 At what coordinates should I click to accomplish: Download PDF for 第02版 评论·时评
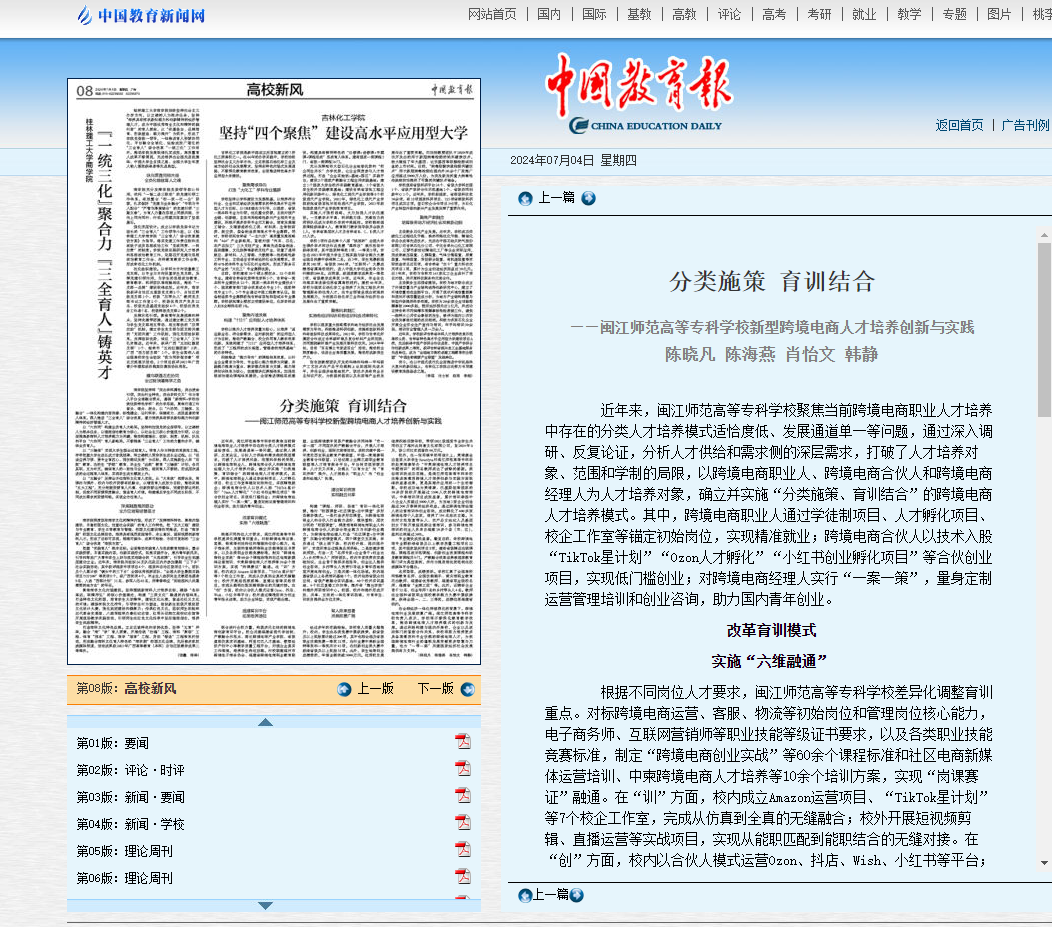(463, 768)
